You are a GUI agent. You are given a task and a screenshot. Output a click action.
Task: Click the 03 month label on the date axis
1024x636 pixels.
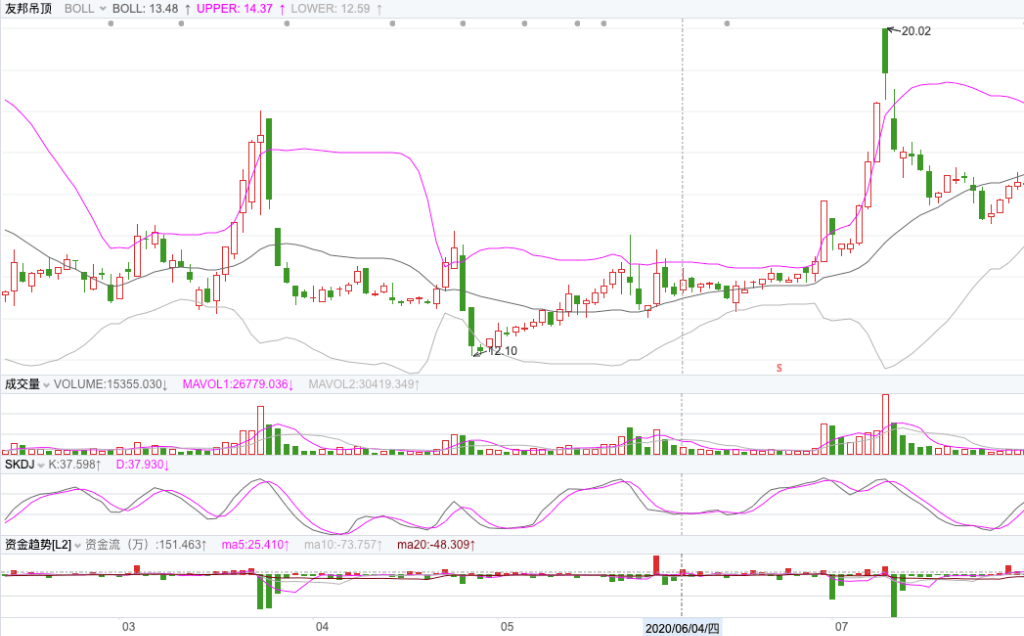pyautogui.click(x=129, y=627)
